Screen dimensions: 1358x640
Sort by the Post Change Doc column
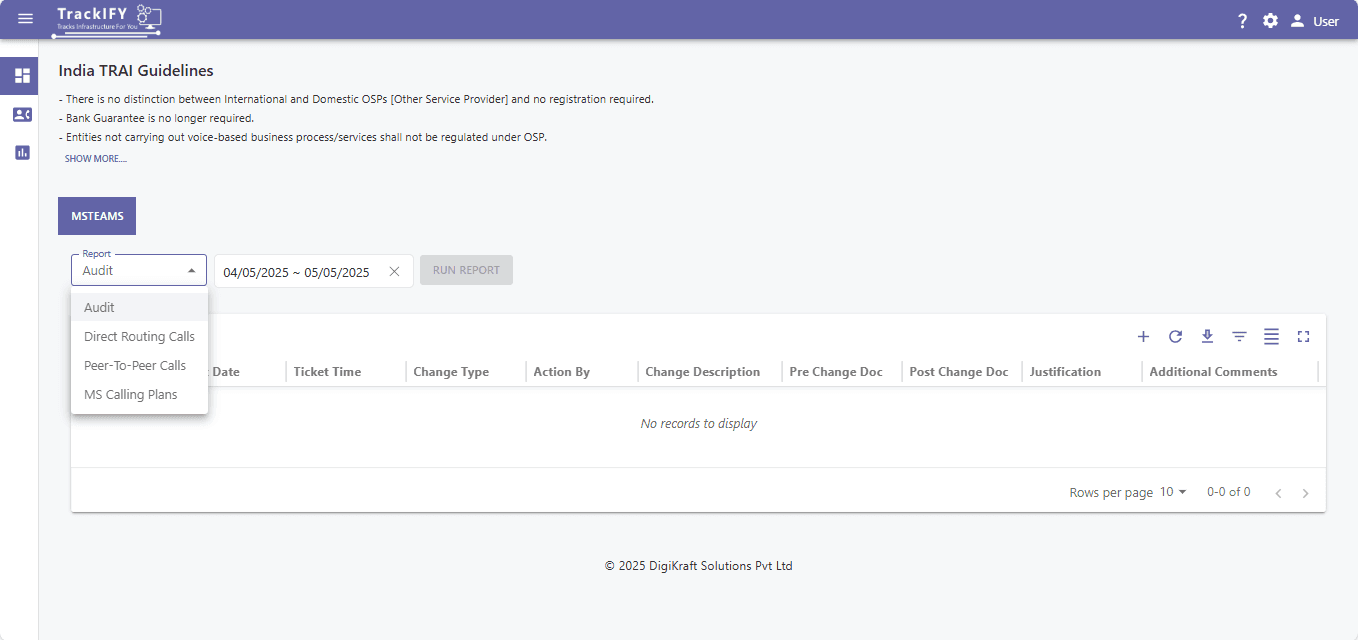coord(959,372)
